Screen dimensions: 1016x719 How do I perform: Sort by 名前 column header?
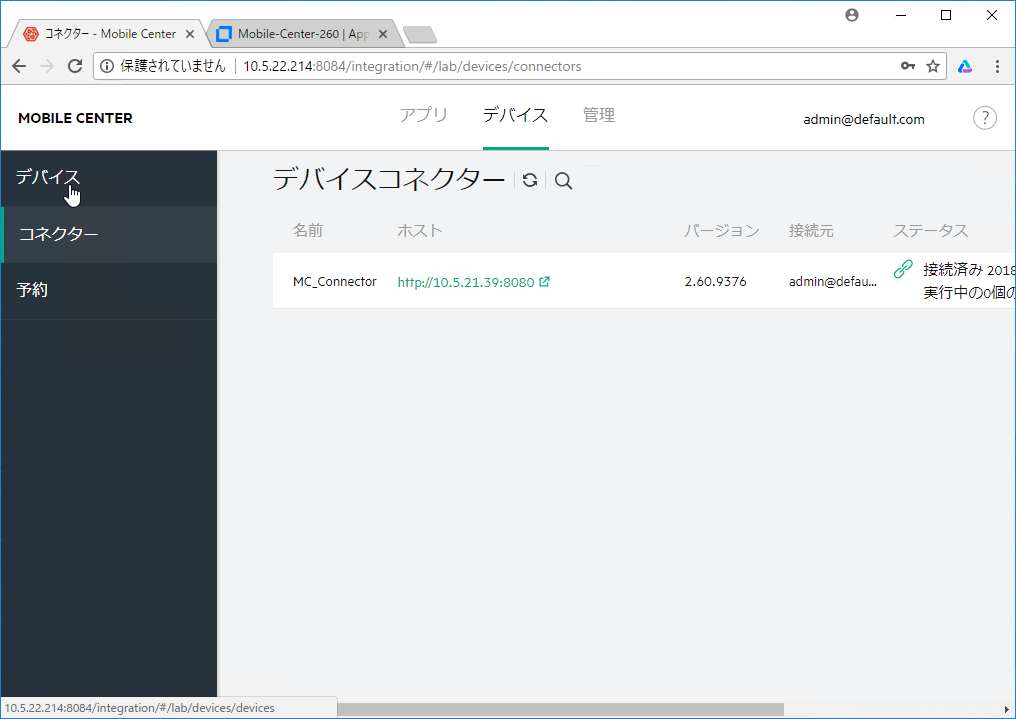click(308, 231)
